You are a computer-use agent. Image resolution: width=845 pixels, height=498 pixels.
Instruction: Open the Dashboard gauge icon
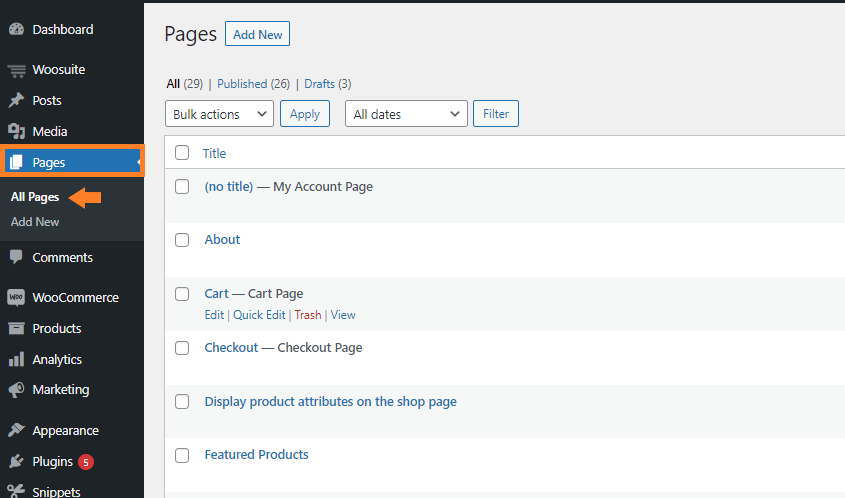[17, 29]
